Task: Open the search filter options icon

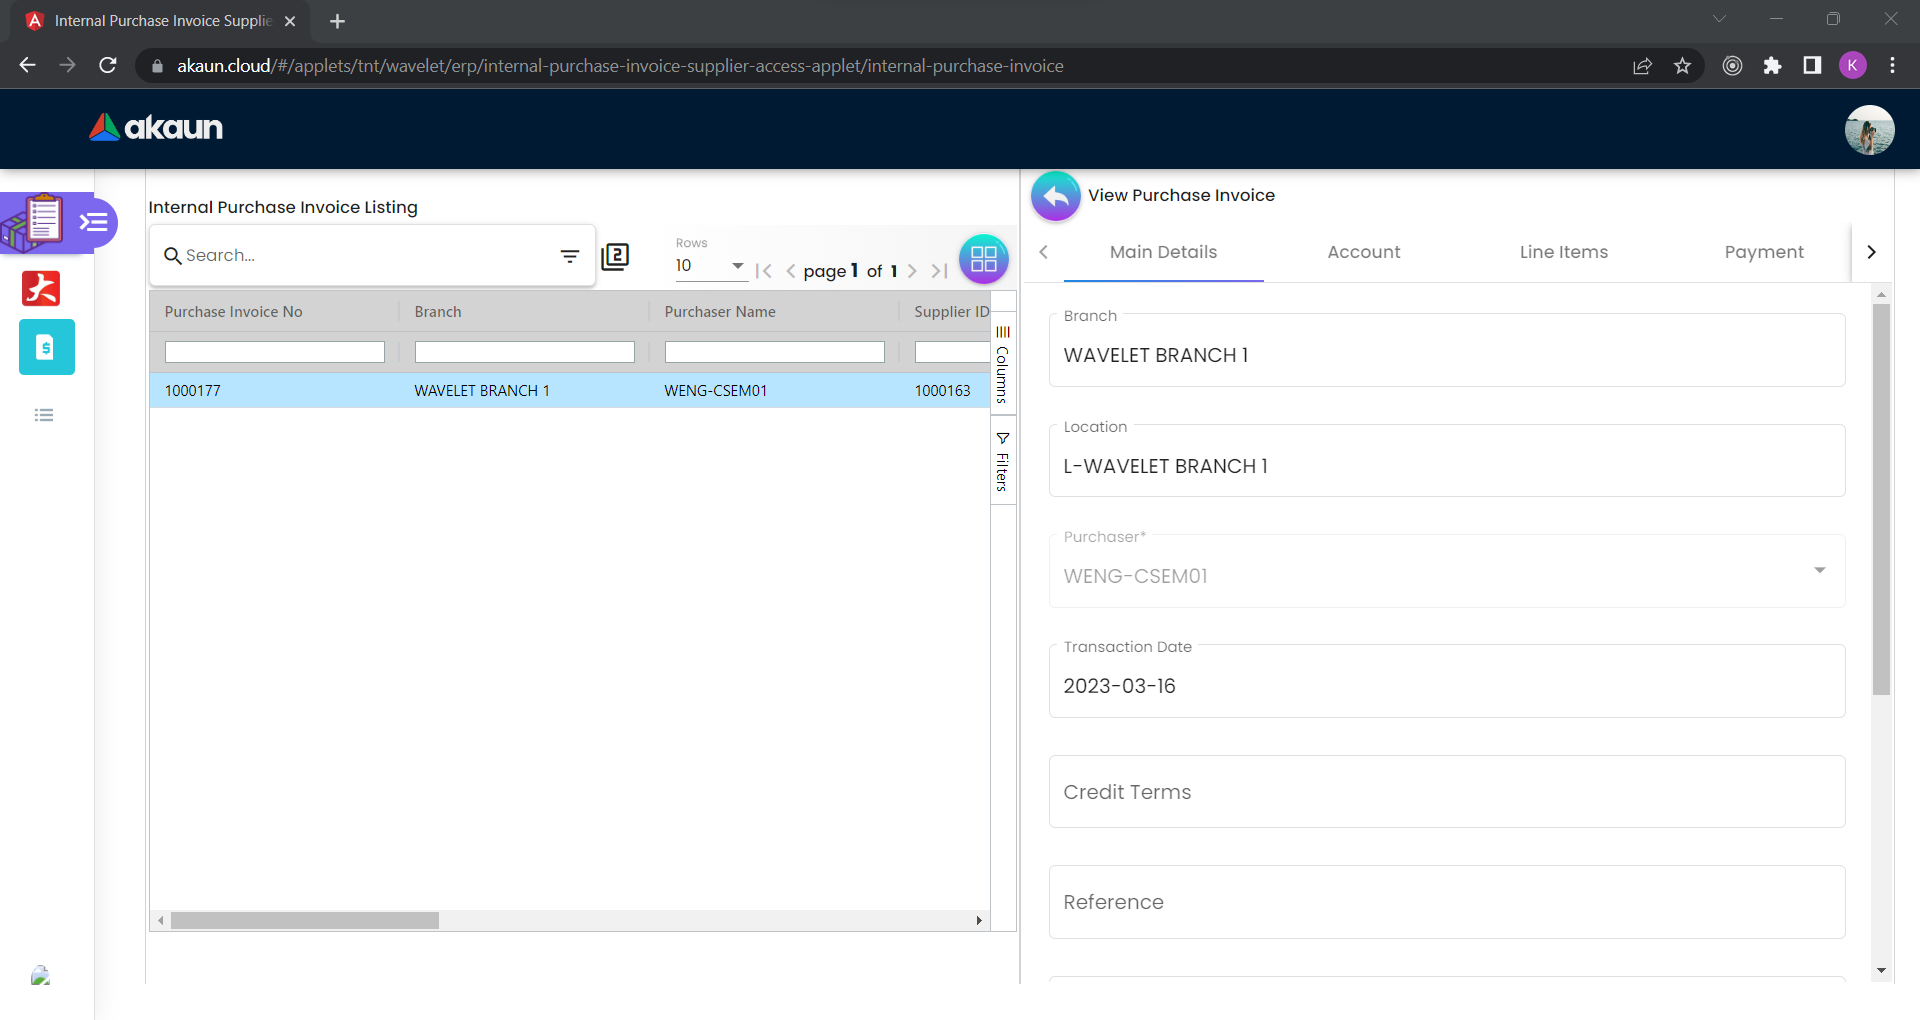Action: tap(570, 256)
